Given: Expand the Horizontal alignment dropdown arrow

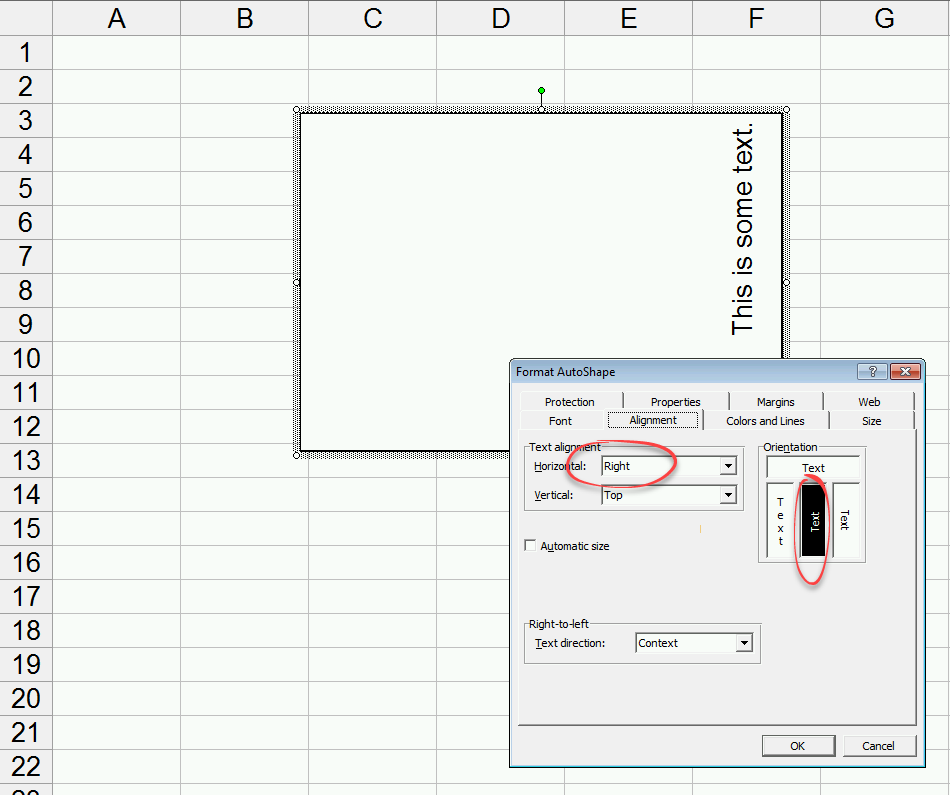Looking at the screenshot, I should pos(728,466).
